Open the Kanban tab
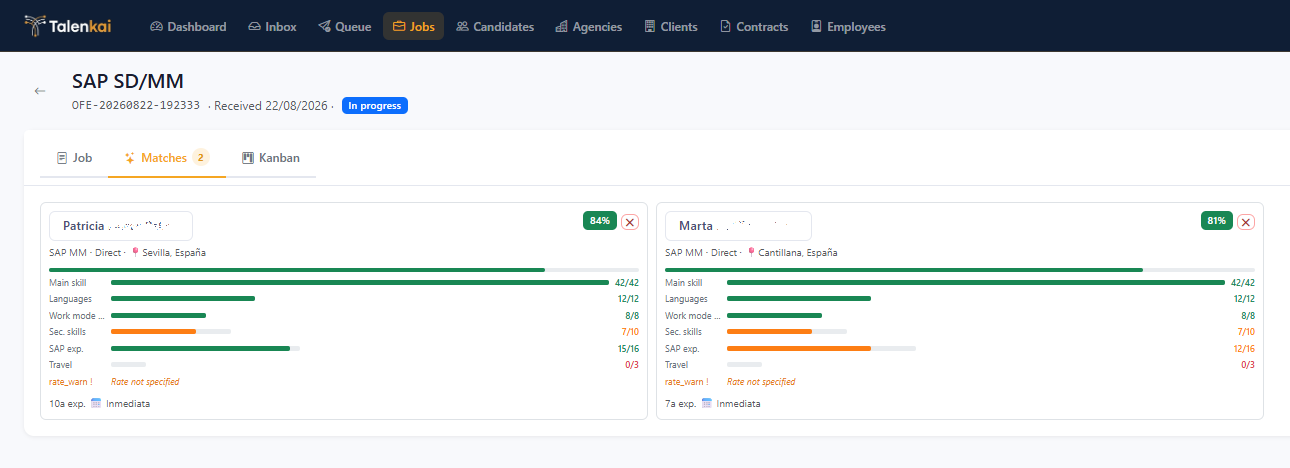Image resolution: width=1290 pixels, height=468 pixels. coord(271,158)
